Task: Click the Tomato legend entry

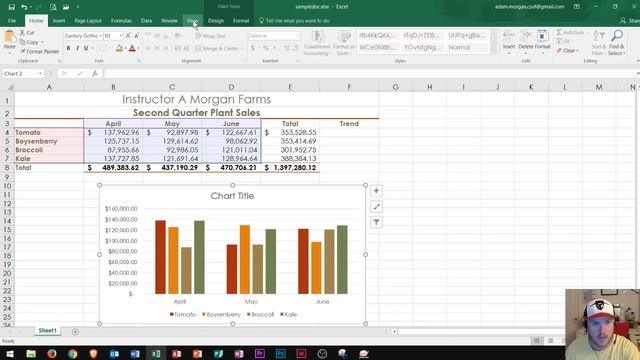Action: coord(182,314)
